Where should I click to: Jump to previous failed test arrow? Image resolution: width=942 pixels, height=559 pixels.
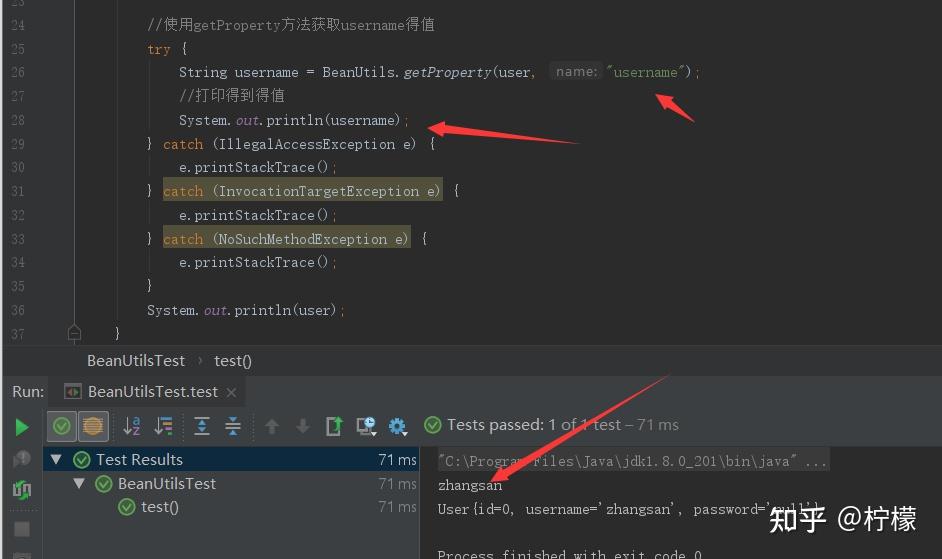272,426
